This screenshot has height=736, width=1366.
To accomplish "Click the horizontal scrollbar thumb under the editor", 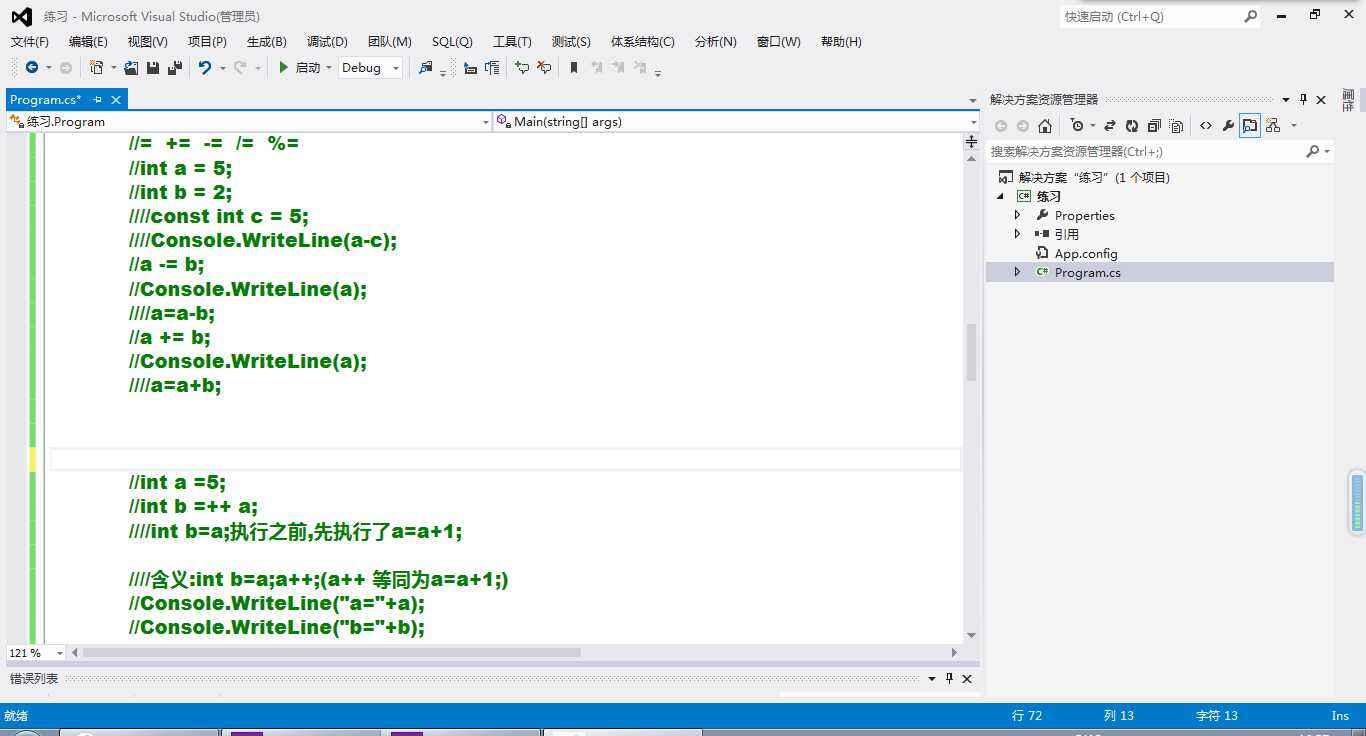I will point(331,652).
